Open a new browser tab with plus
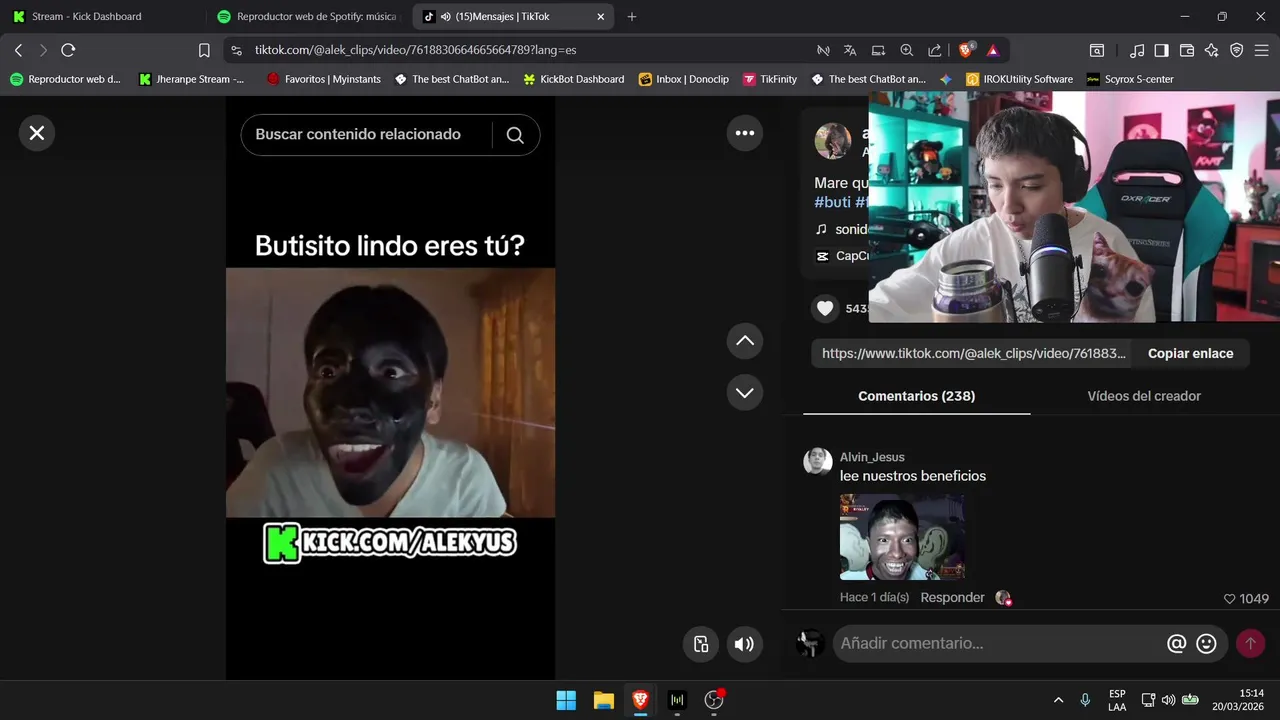The height and width of the screenshot is (720, 1280). coord(631,17)
